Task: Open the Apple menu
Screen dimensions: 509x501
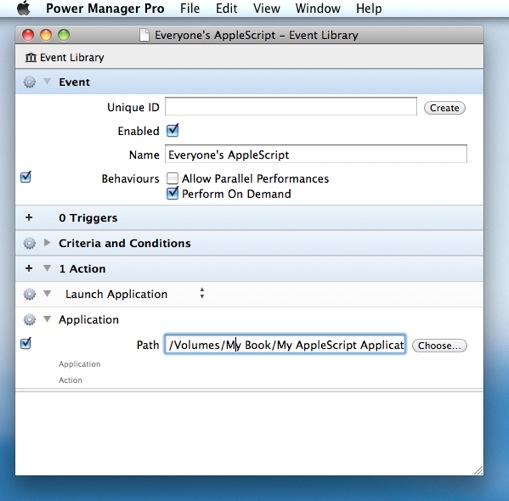Action: [24, 8]
